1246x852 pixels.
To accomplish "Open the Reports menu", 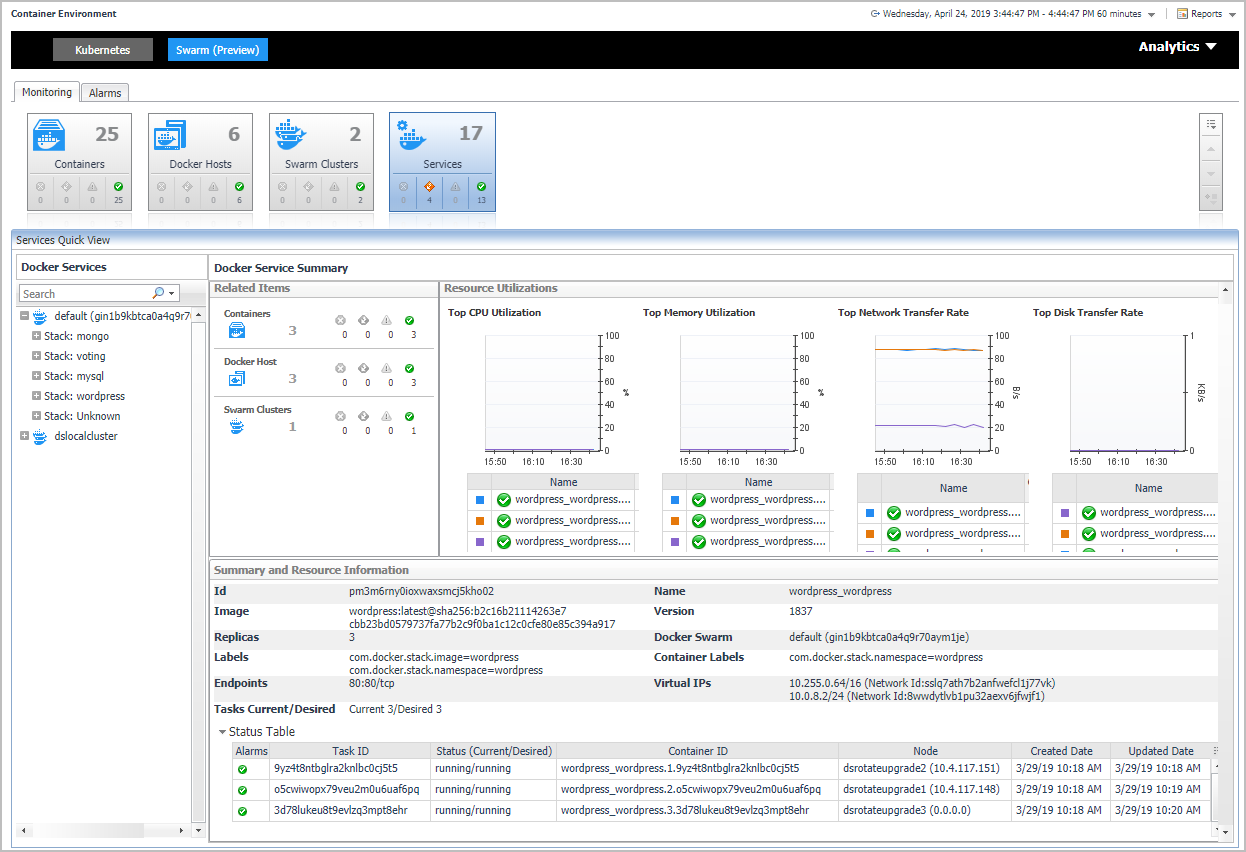I will point(1204,14).
